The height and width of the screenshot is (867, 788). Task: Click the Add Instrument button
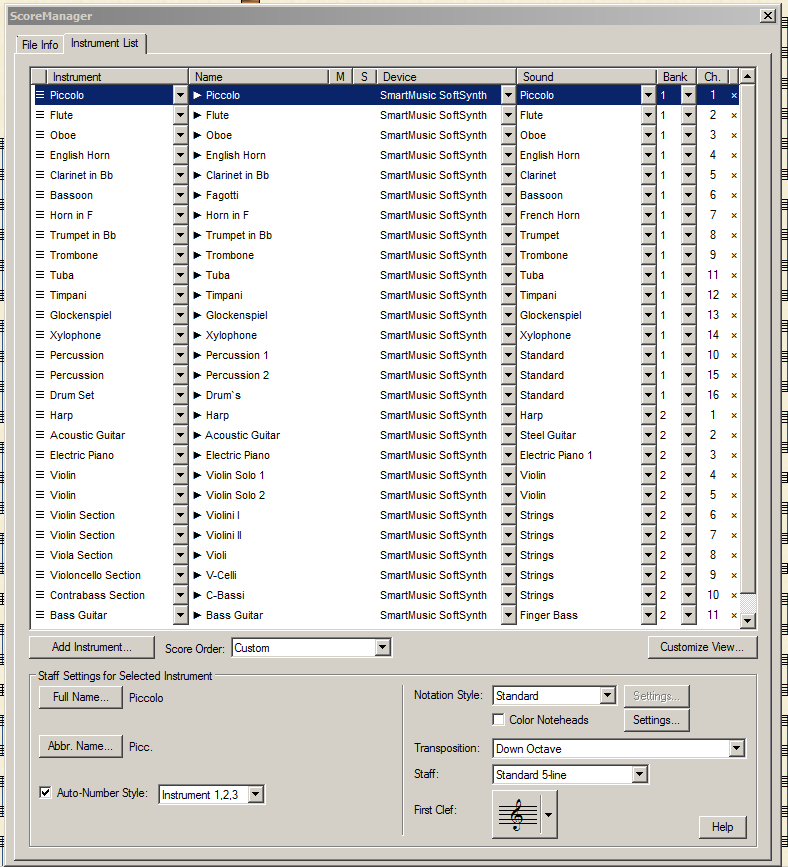90,648
